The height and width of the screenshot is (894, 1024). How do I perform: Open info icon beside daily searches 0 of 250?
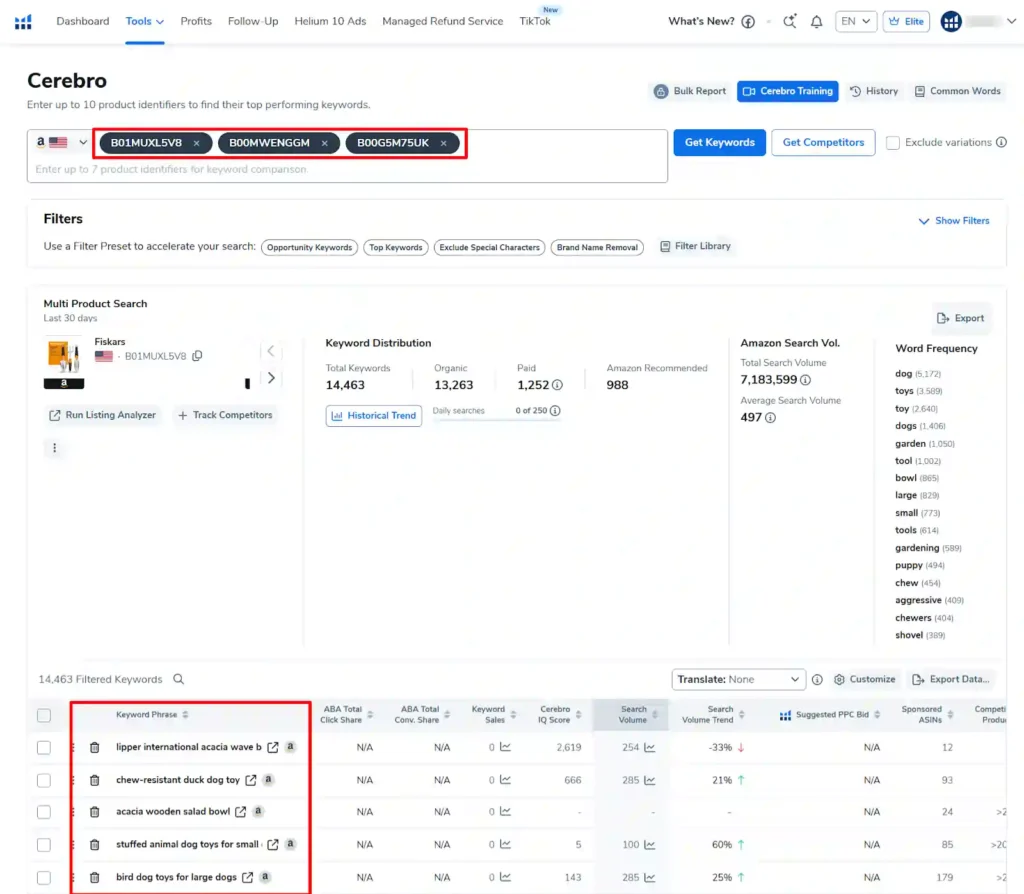(x=555, y=411)
